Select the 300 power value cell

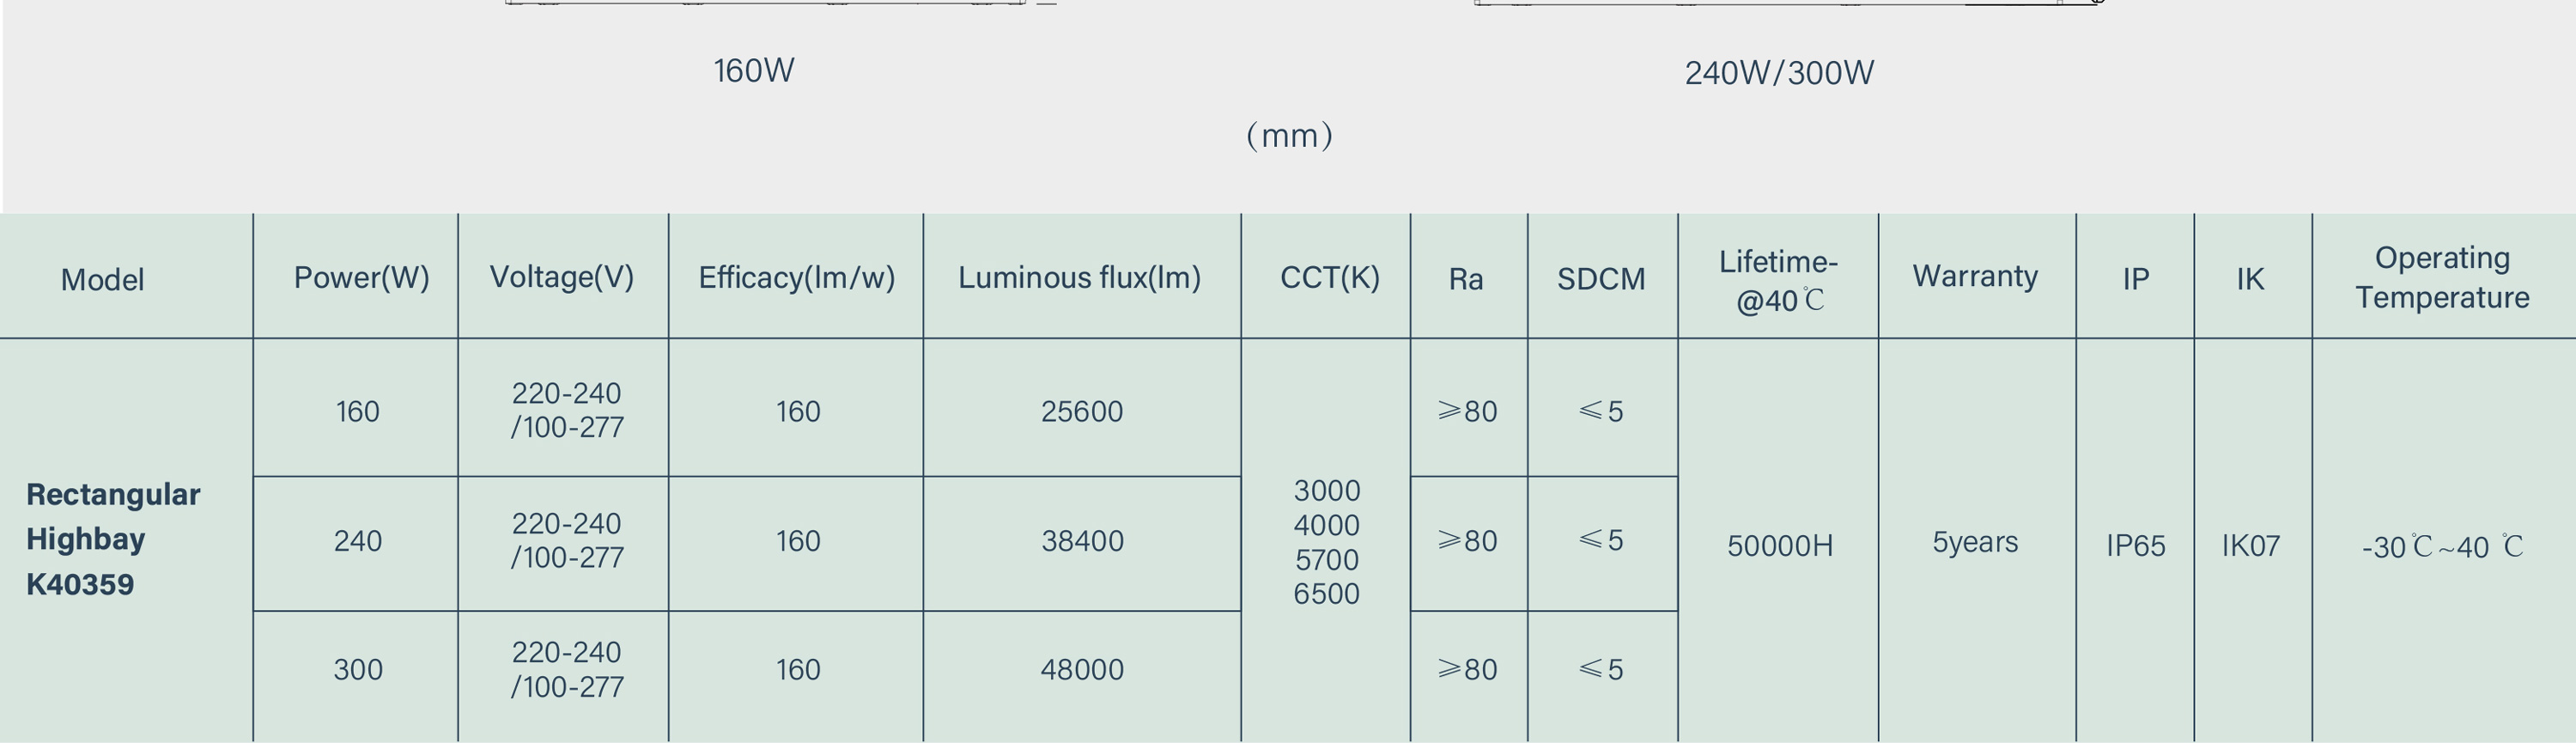pos(358,669)
